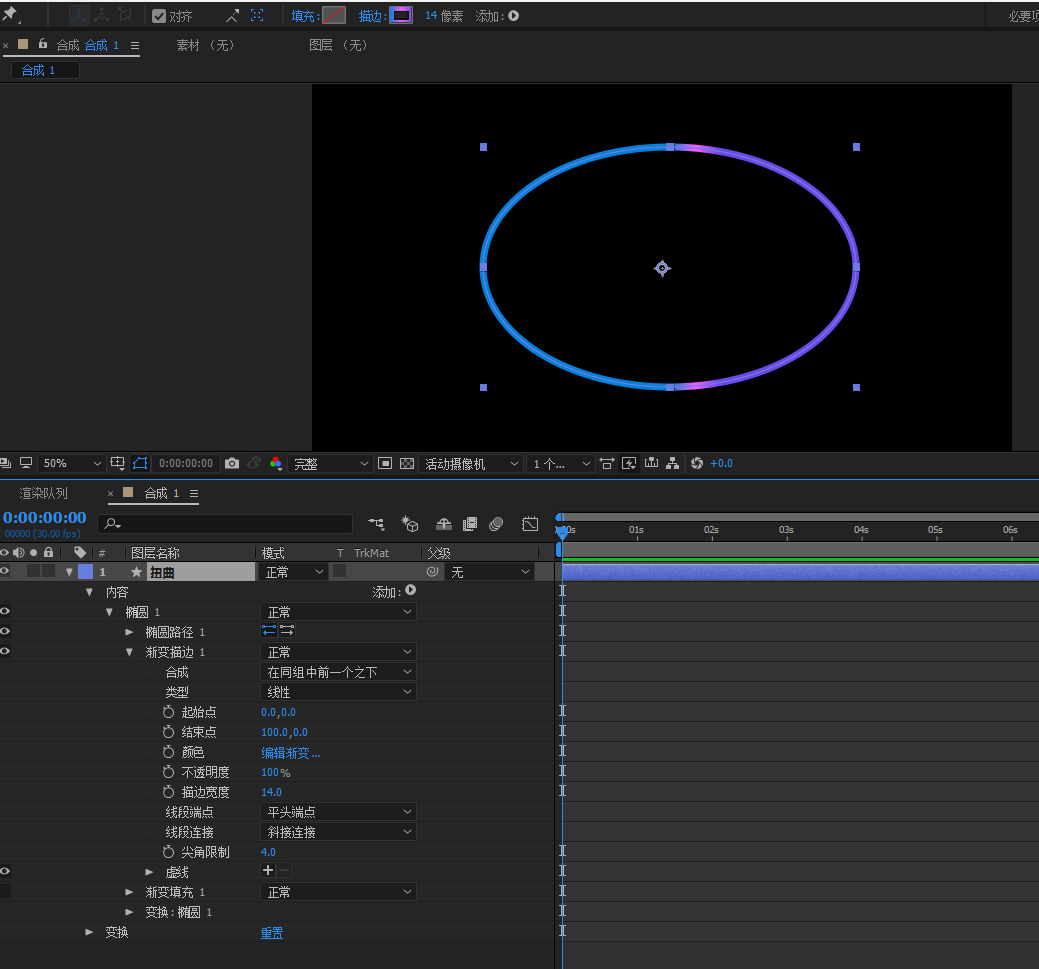This screenshot has width=1039, height=969.
Task: Click the 扭曲 layer label color
Action: click(x=85, y=571)
